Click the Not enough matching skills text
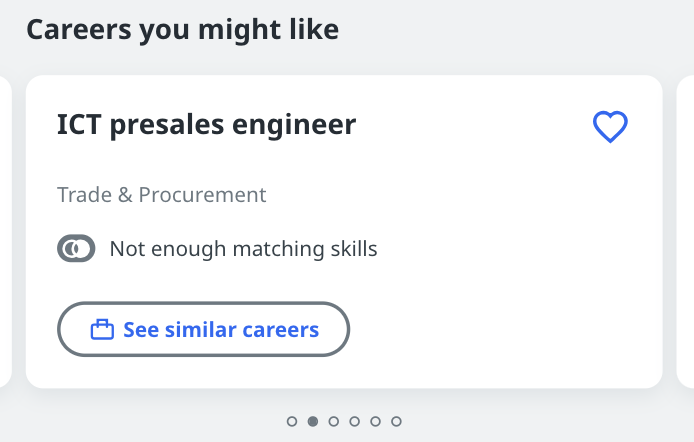 [243, 249]
